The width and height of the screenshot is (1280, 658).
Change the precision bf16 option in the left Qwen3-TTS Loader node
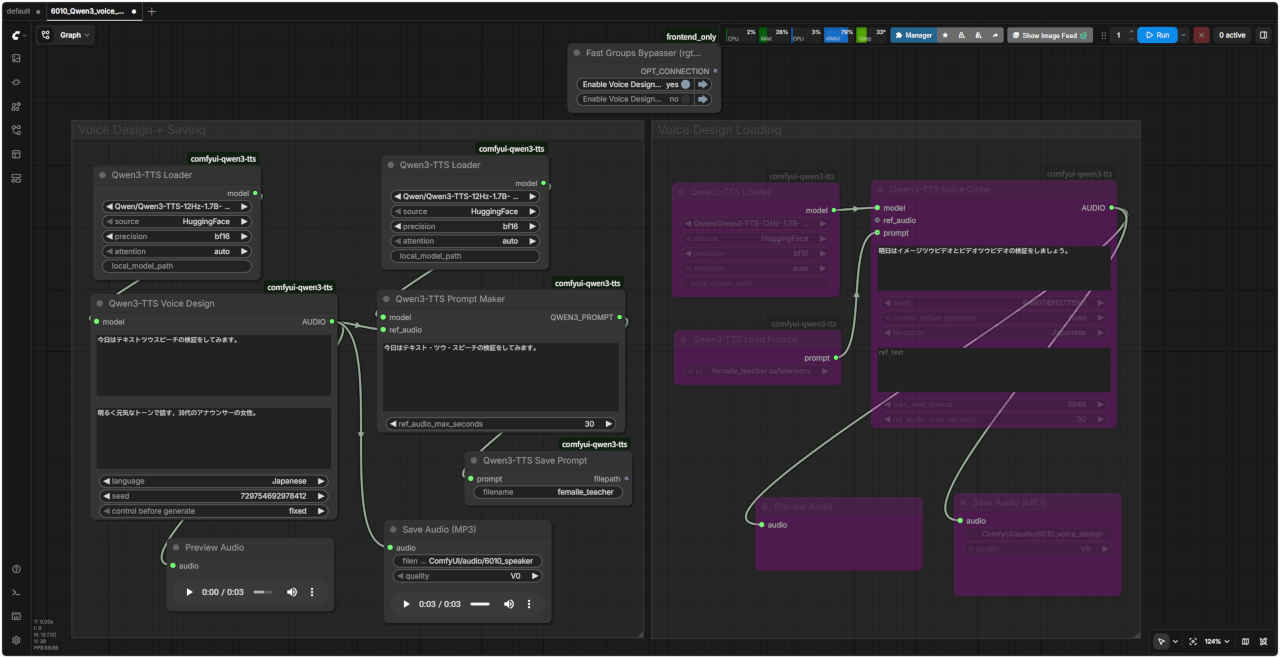pyautogui.click(x=178, y=237)
